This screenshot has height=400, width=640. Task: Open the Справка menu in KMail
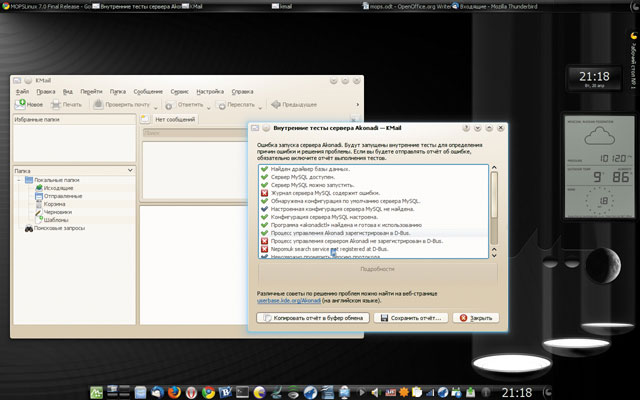[242, 91]
